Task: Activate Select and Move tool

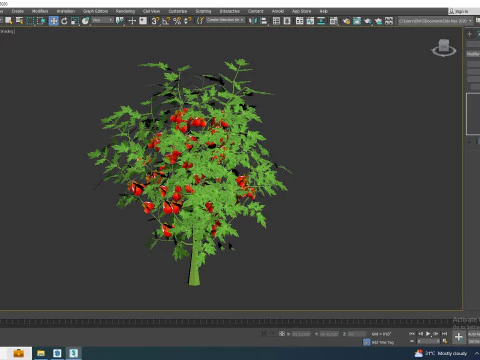Action: 53,21
